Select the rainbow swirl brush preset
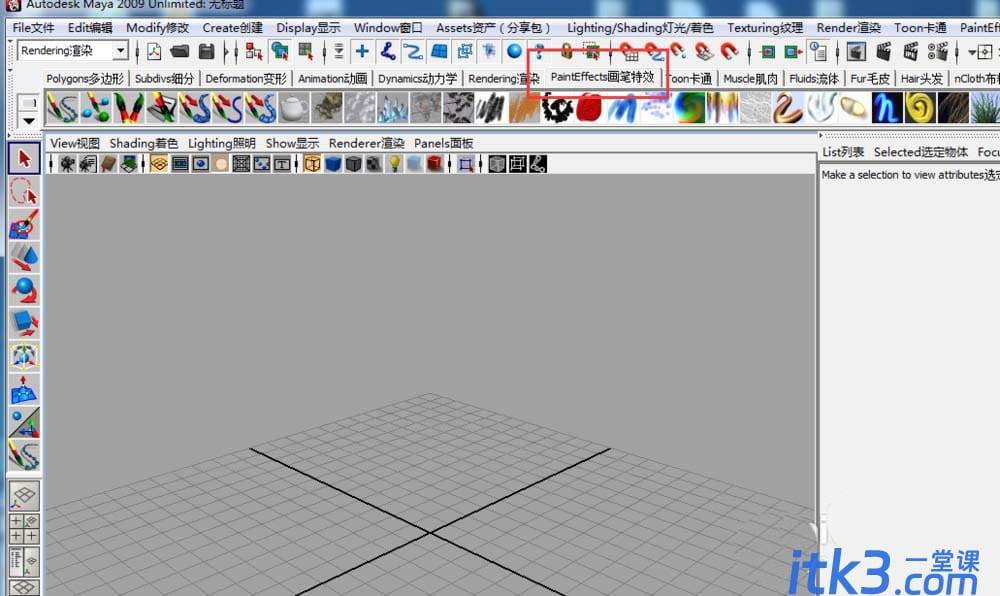Viewport: 1000px width, 596px height. coord(689,108)
